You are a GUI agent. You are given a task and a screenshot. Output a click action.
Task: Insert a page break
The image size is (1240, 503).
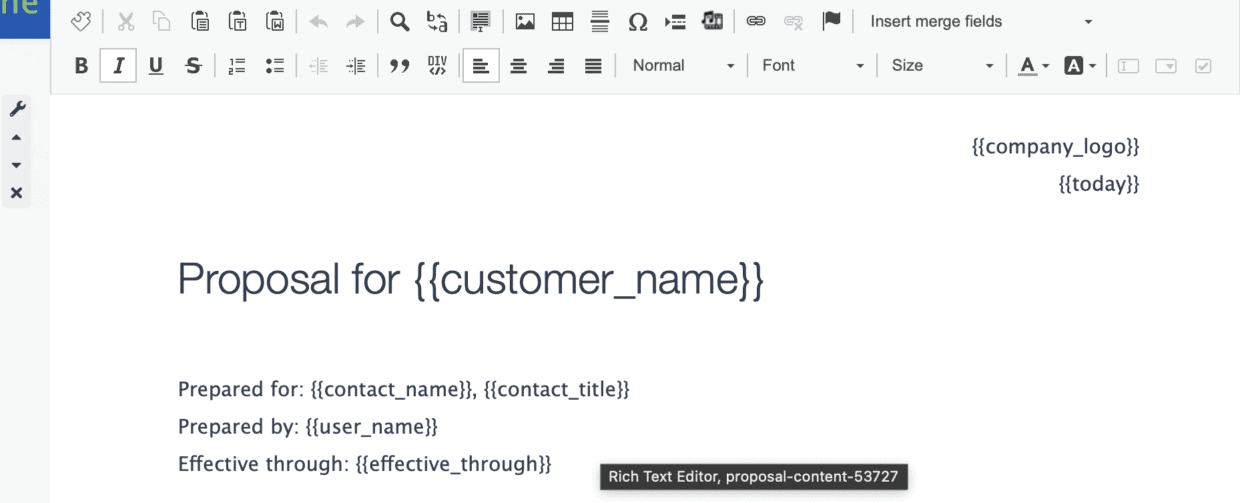point(675,22)
